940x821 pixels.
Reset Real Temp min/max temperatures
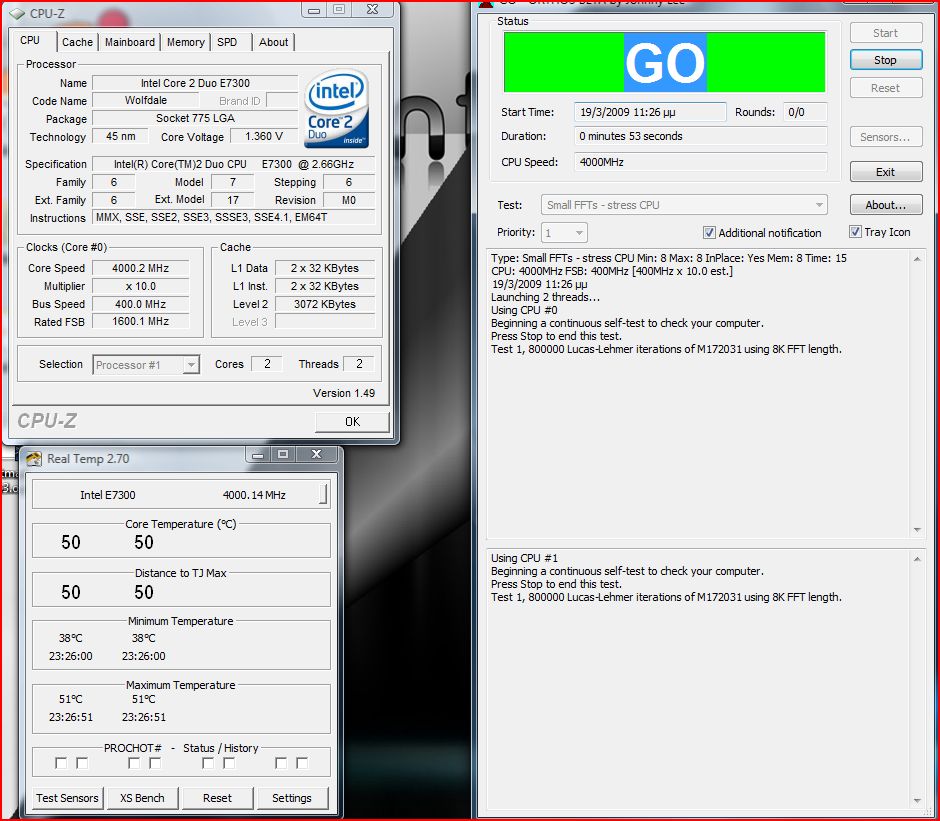[x=217, y=798]
